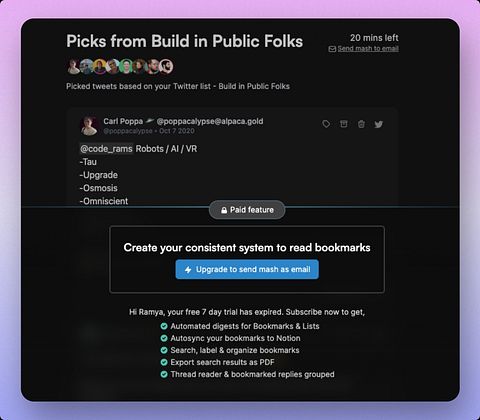
Task: Click the lock icon on Paid feature
Action: [x=224, y=210]
